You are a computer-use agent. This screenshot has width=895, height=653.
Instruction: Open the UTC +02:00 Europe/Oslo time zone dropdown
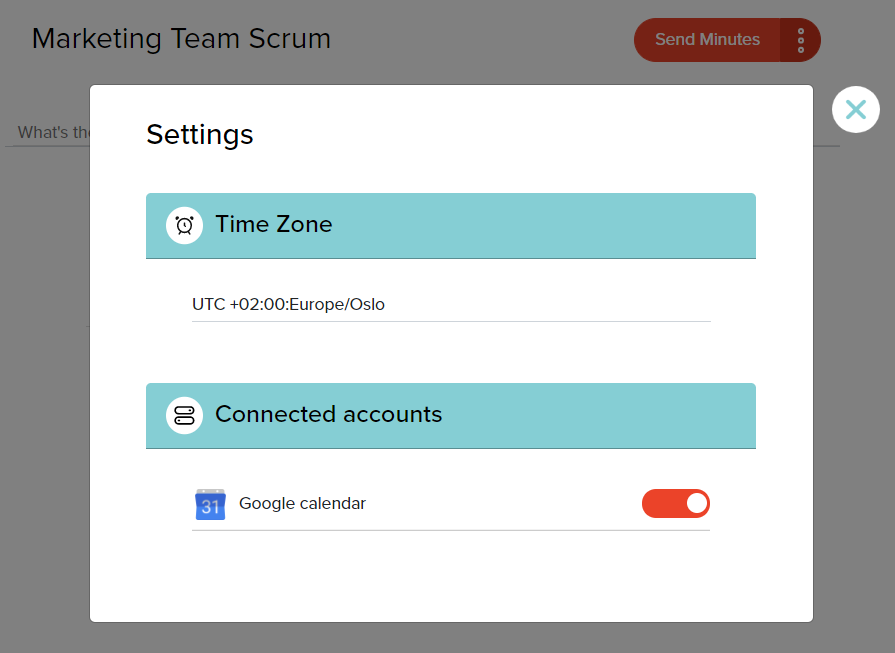point(451,304)
